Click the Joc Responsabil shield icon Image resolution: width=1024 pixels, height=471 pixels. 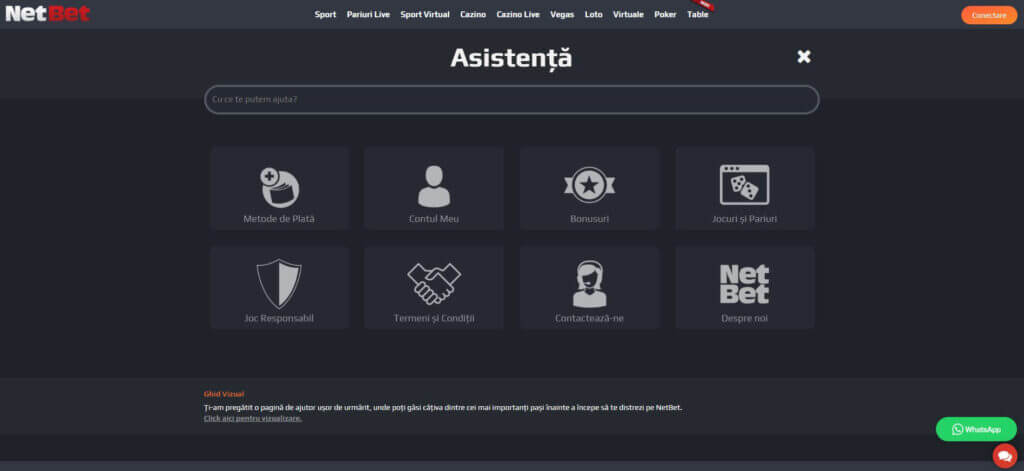pos(279,284)
